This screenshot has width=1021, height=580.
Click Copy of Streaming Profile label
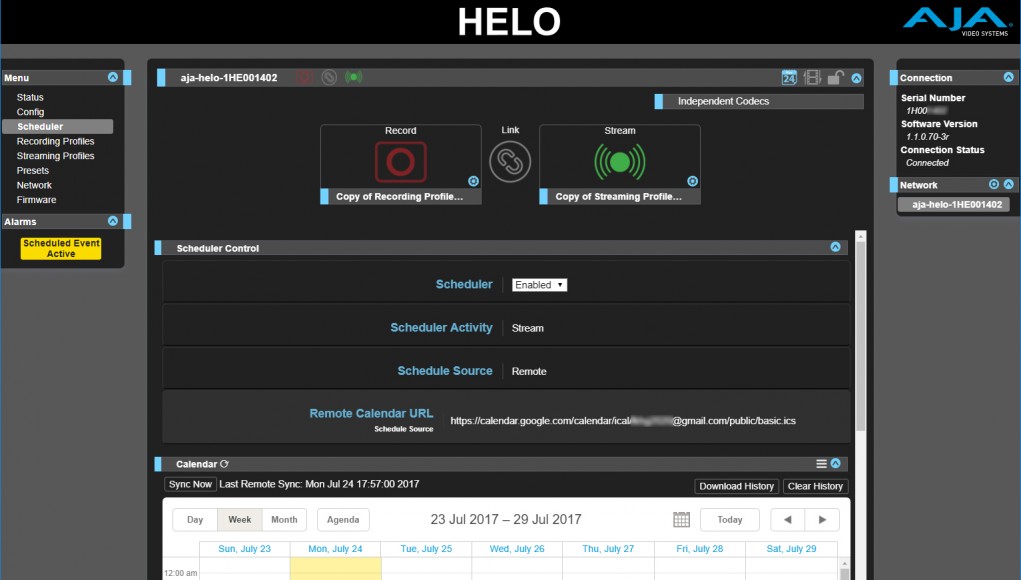[x=619, y=197]
